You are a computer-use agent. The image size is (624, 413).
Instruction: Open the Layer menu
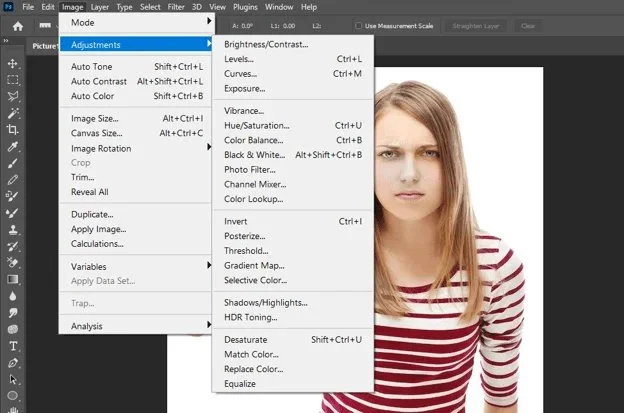(99, 7)
